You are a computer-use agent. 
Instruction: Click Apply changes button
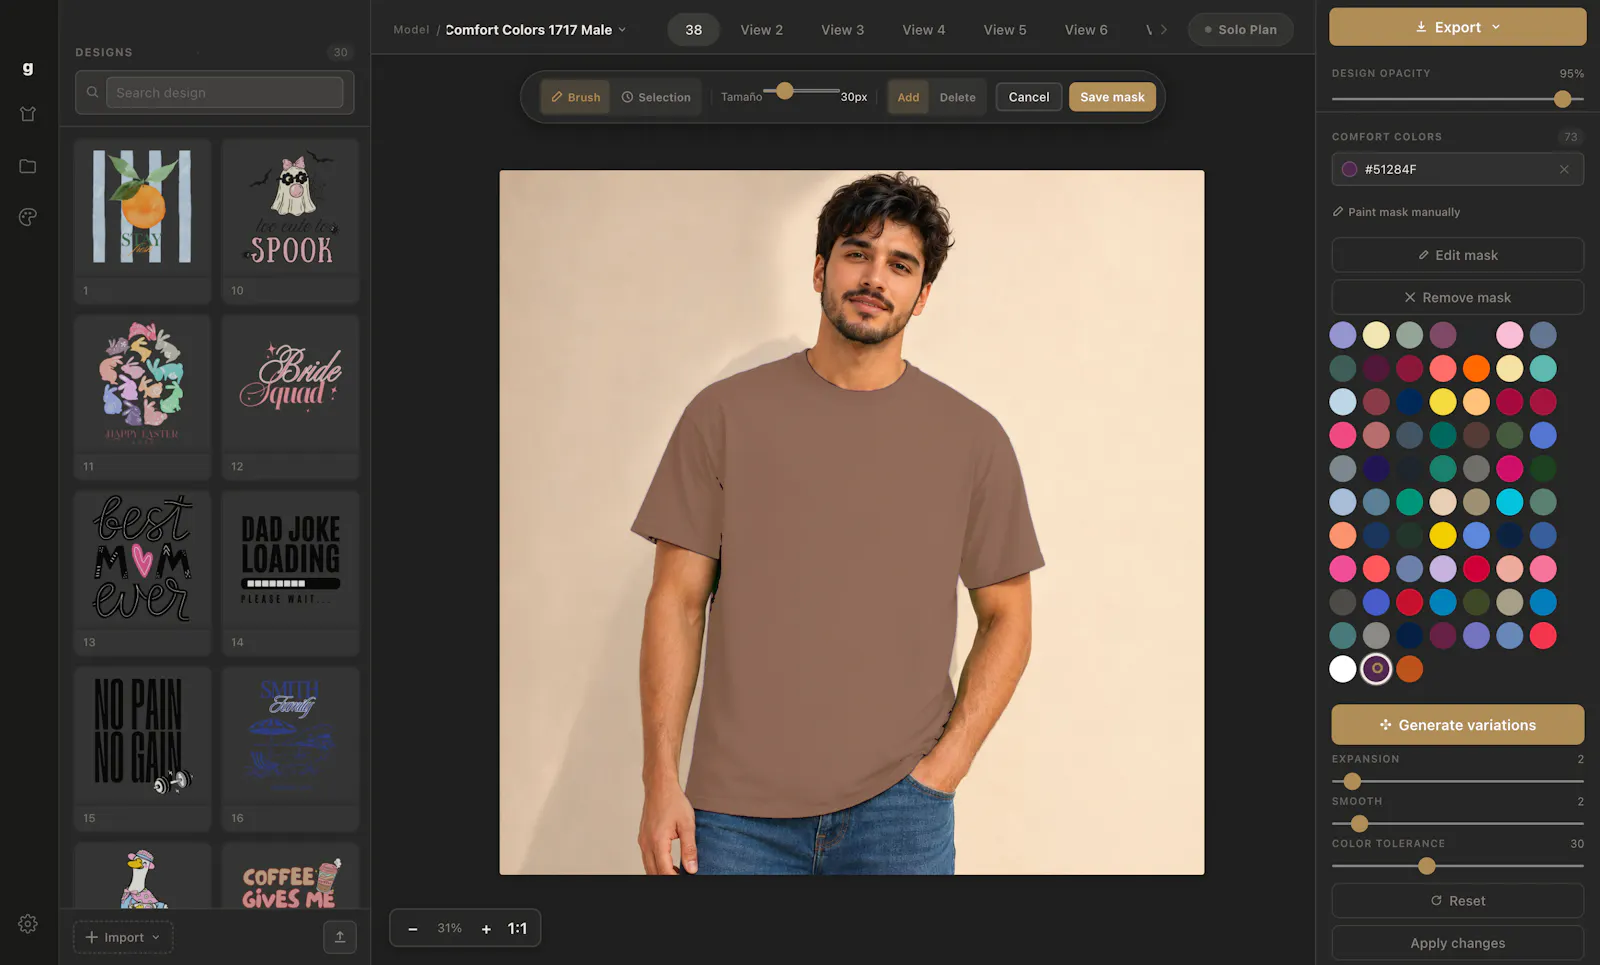1457,943
